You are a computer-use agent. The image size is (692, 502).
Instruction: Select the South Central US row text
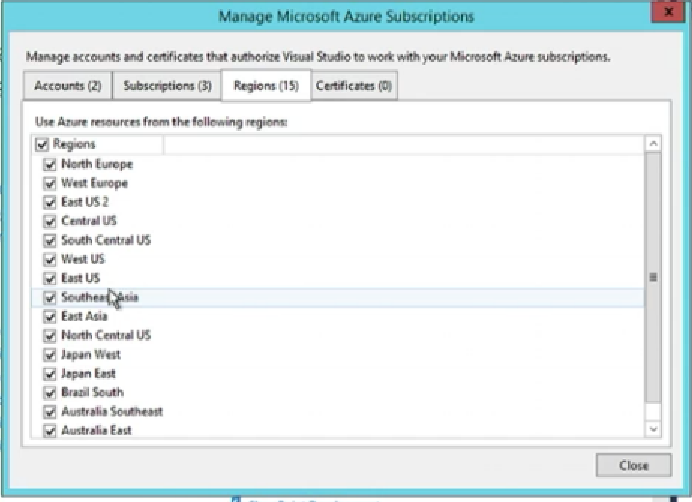[106, 240]
